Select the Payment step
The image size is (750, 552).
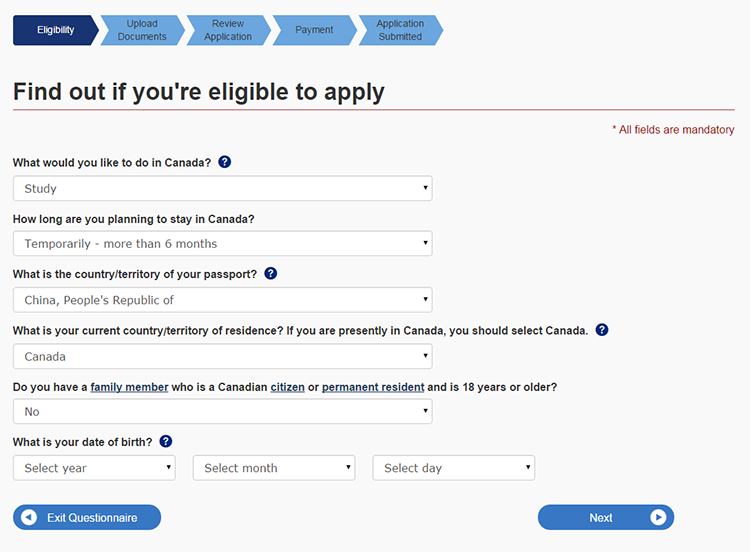pos(314,30)
